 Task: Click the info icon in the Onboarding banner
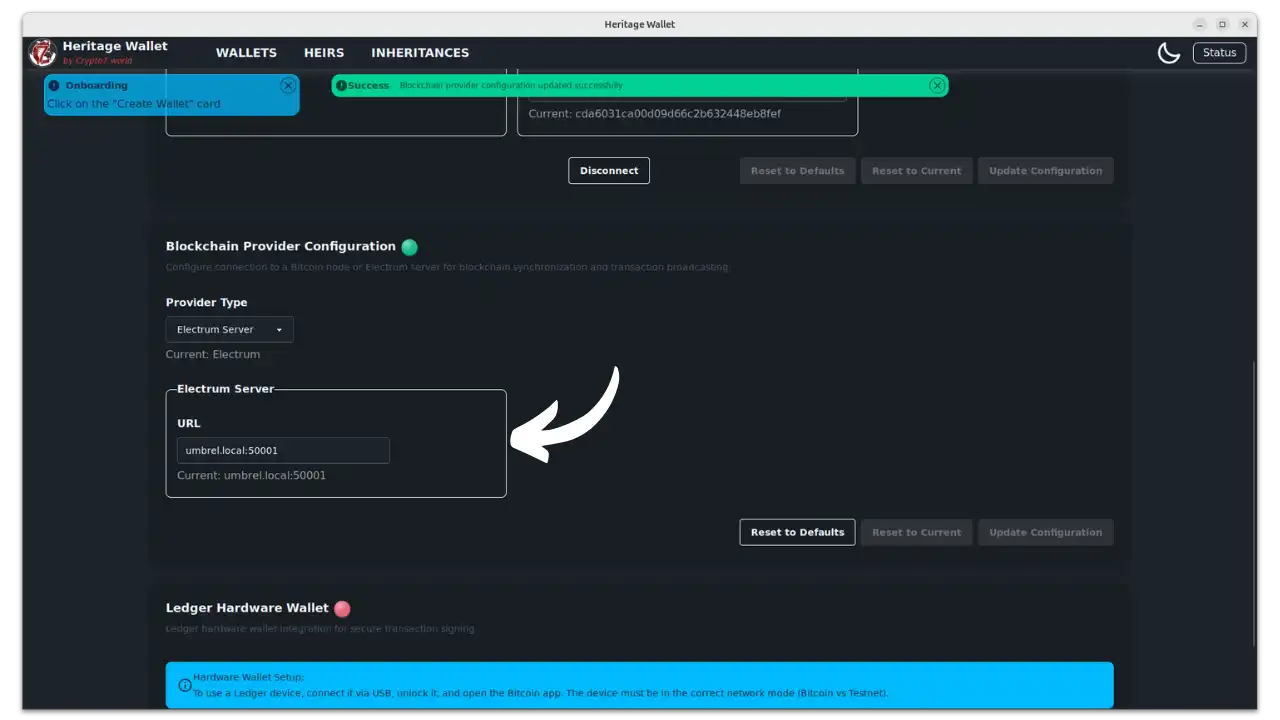click(54, 86)
